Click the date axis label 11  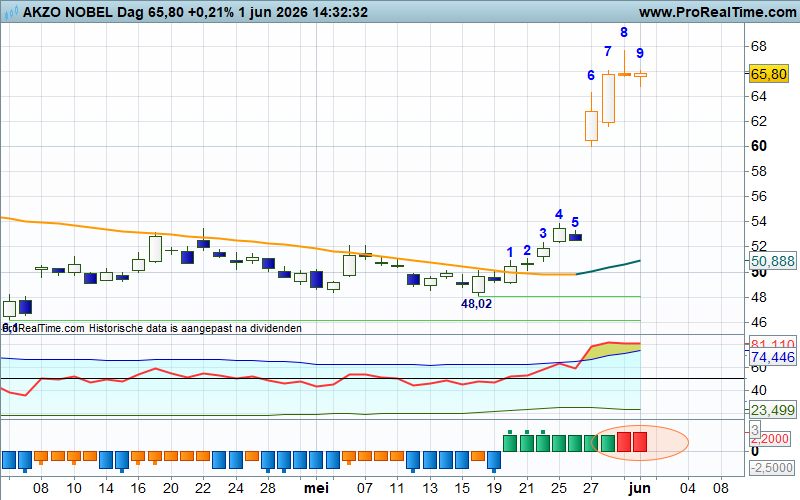point(396,488)
